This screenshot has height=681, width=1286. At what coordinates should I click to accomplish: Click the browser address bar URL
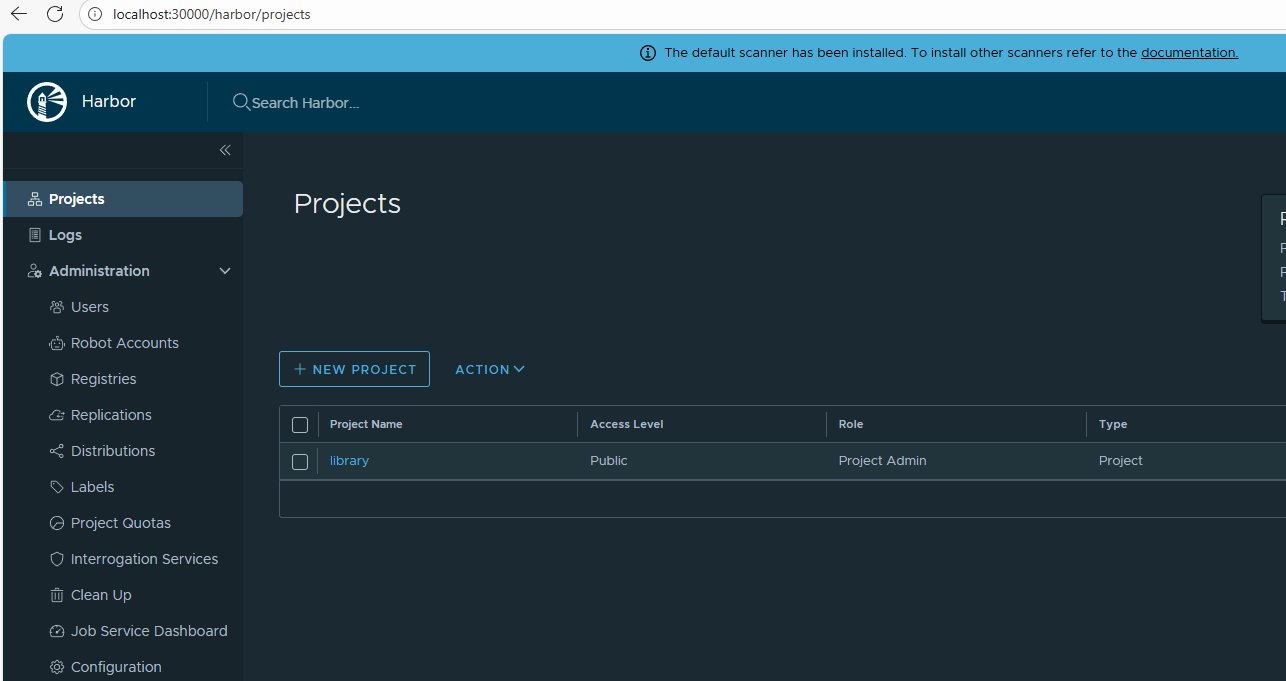(x=211, y=14)
